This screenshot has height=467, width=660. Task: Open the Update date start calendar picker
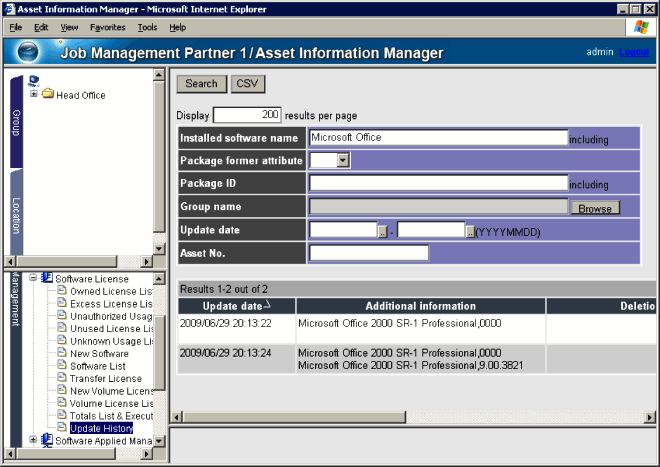pyautogui.click(x=382, y=231)
